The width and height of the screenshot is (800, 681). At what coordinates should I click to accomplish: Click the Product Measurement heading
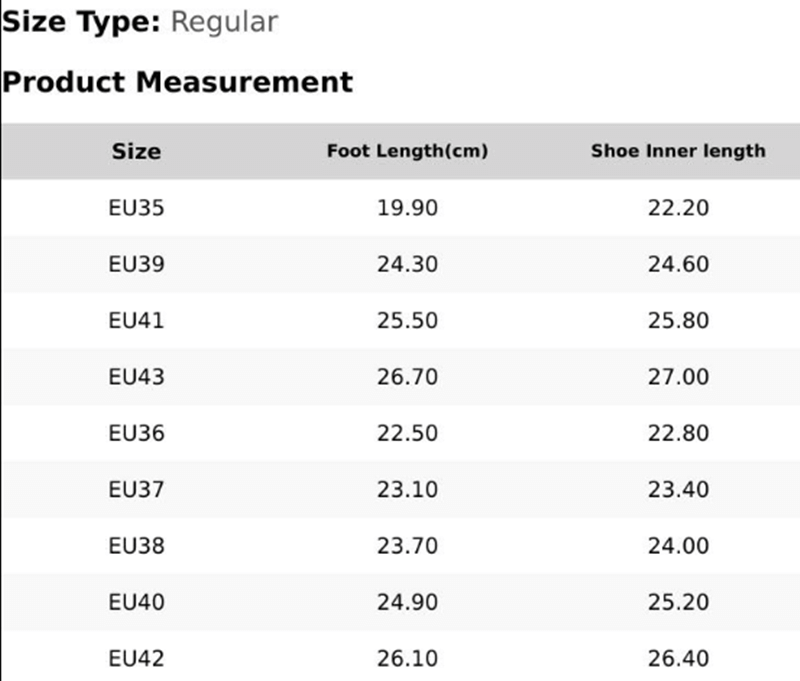pyautogui.click(x=177, y=82)
